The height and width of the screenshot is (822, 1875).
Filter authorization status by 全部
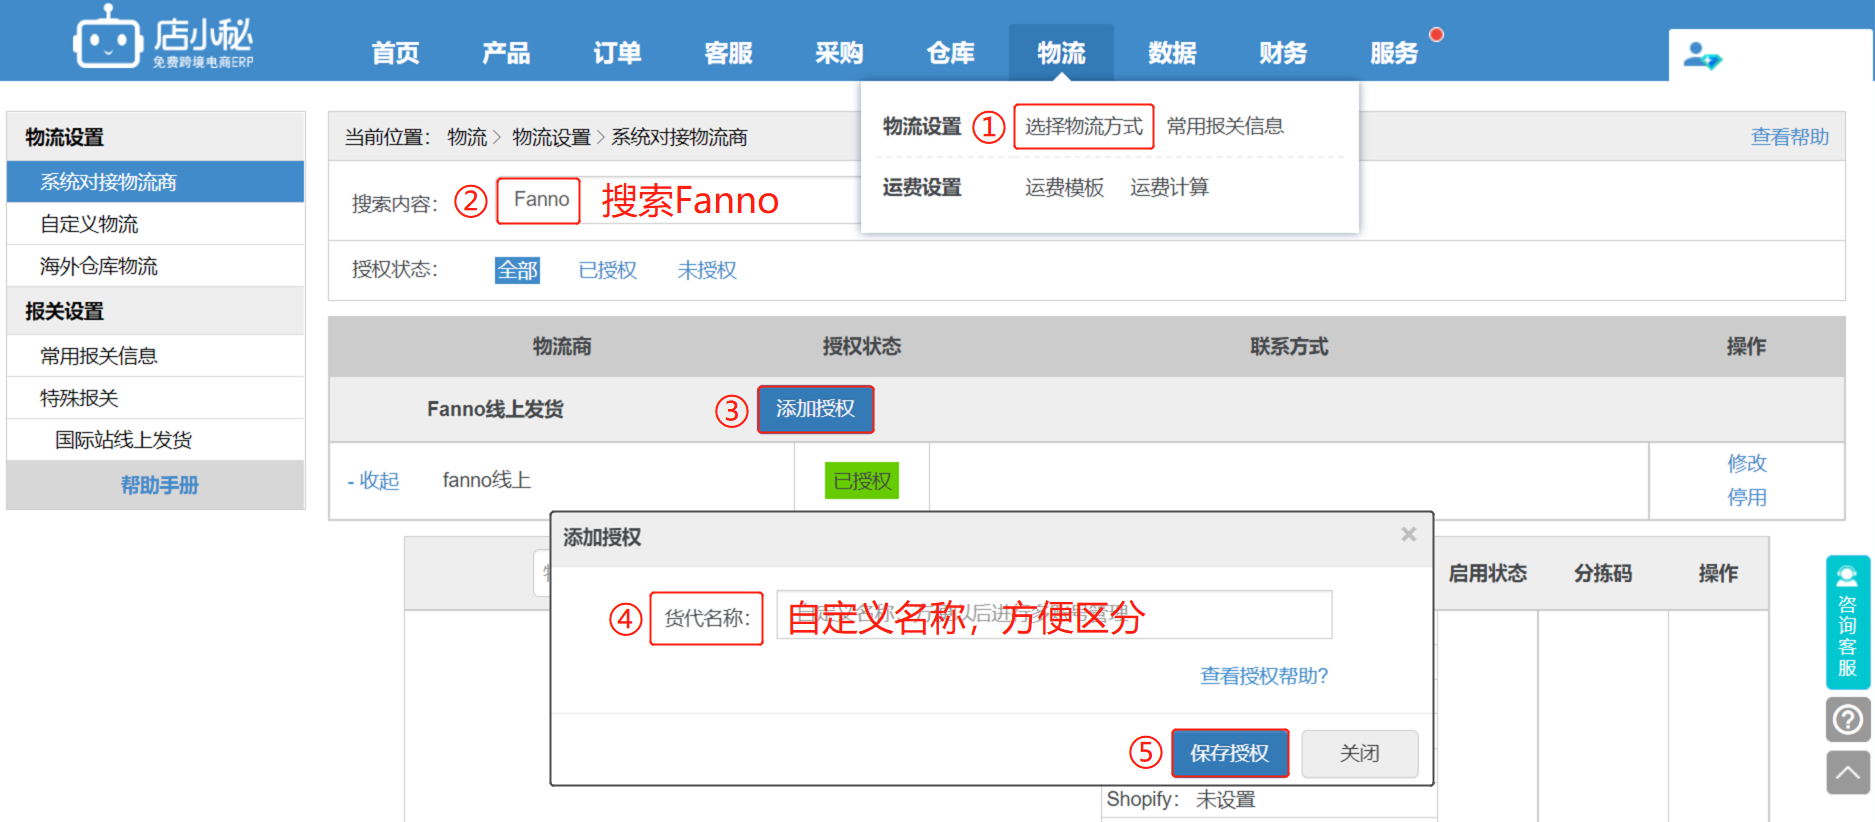pyautogui.click(x=517, y=270)
